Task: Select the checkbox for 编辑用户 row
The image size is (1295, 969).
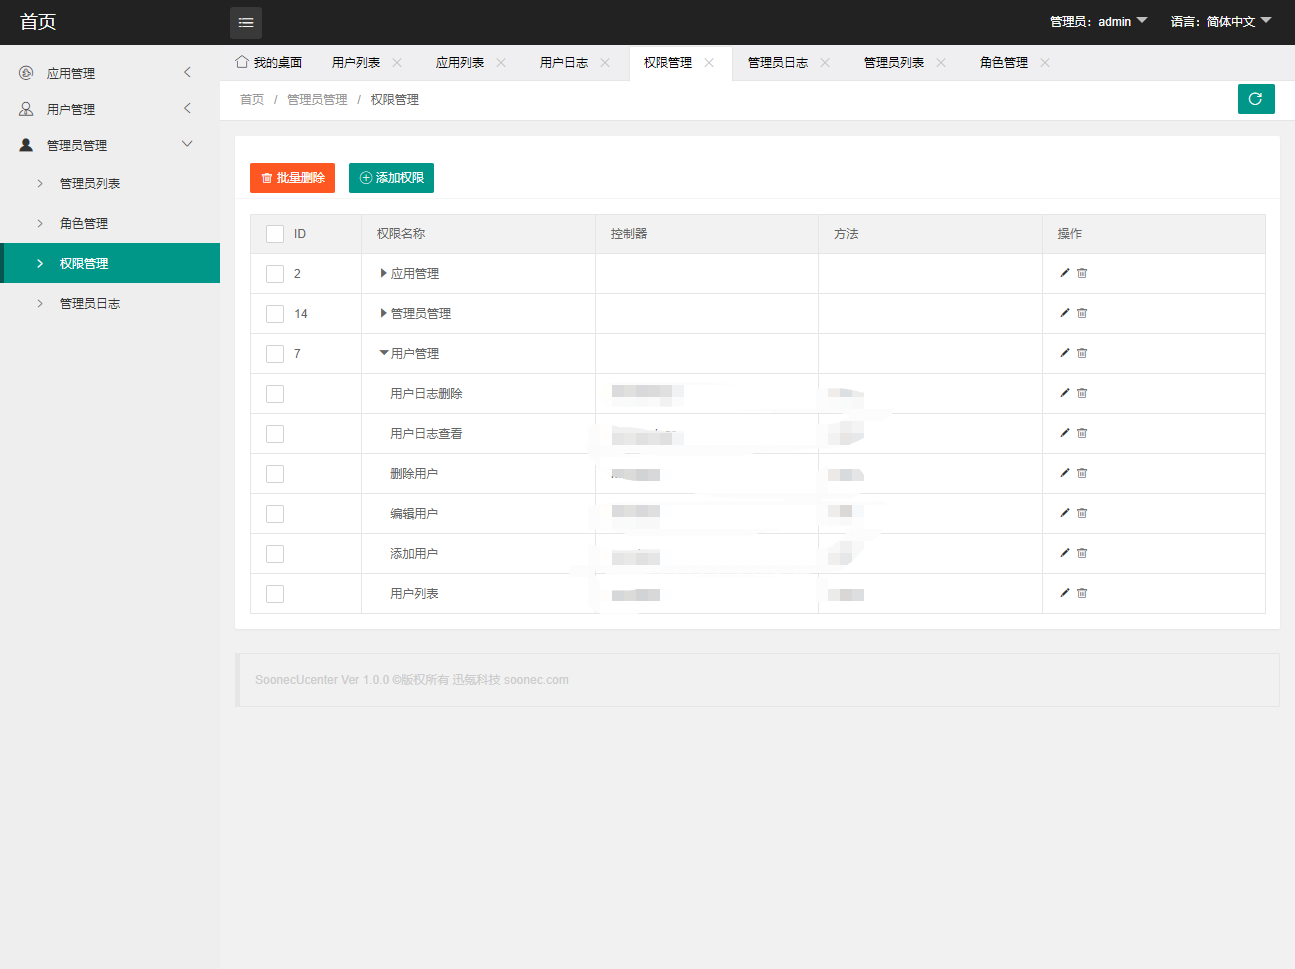Action: point(275,514)
